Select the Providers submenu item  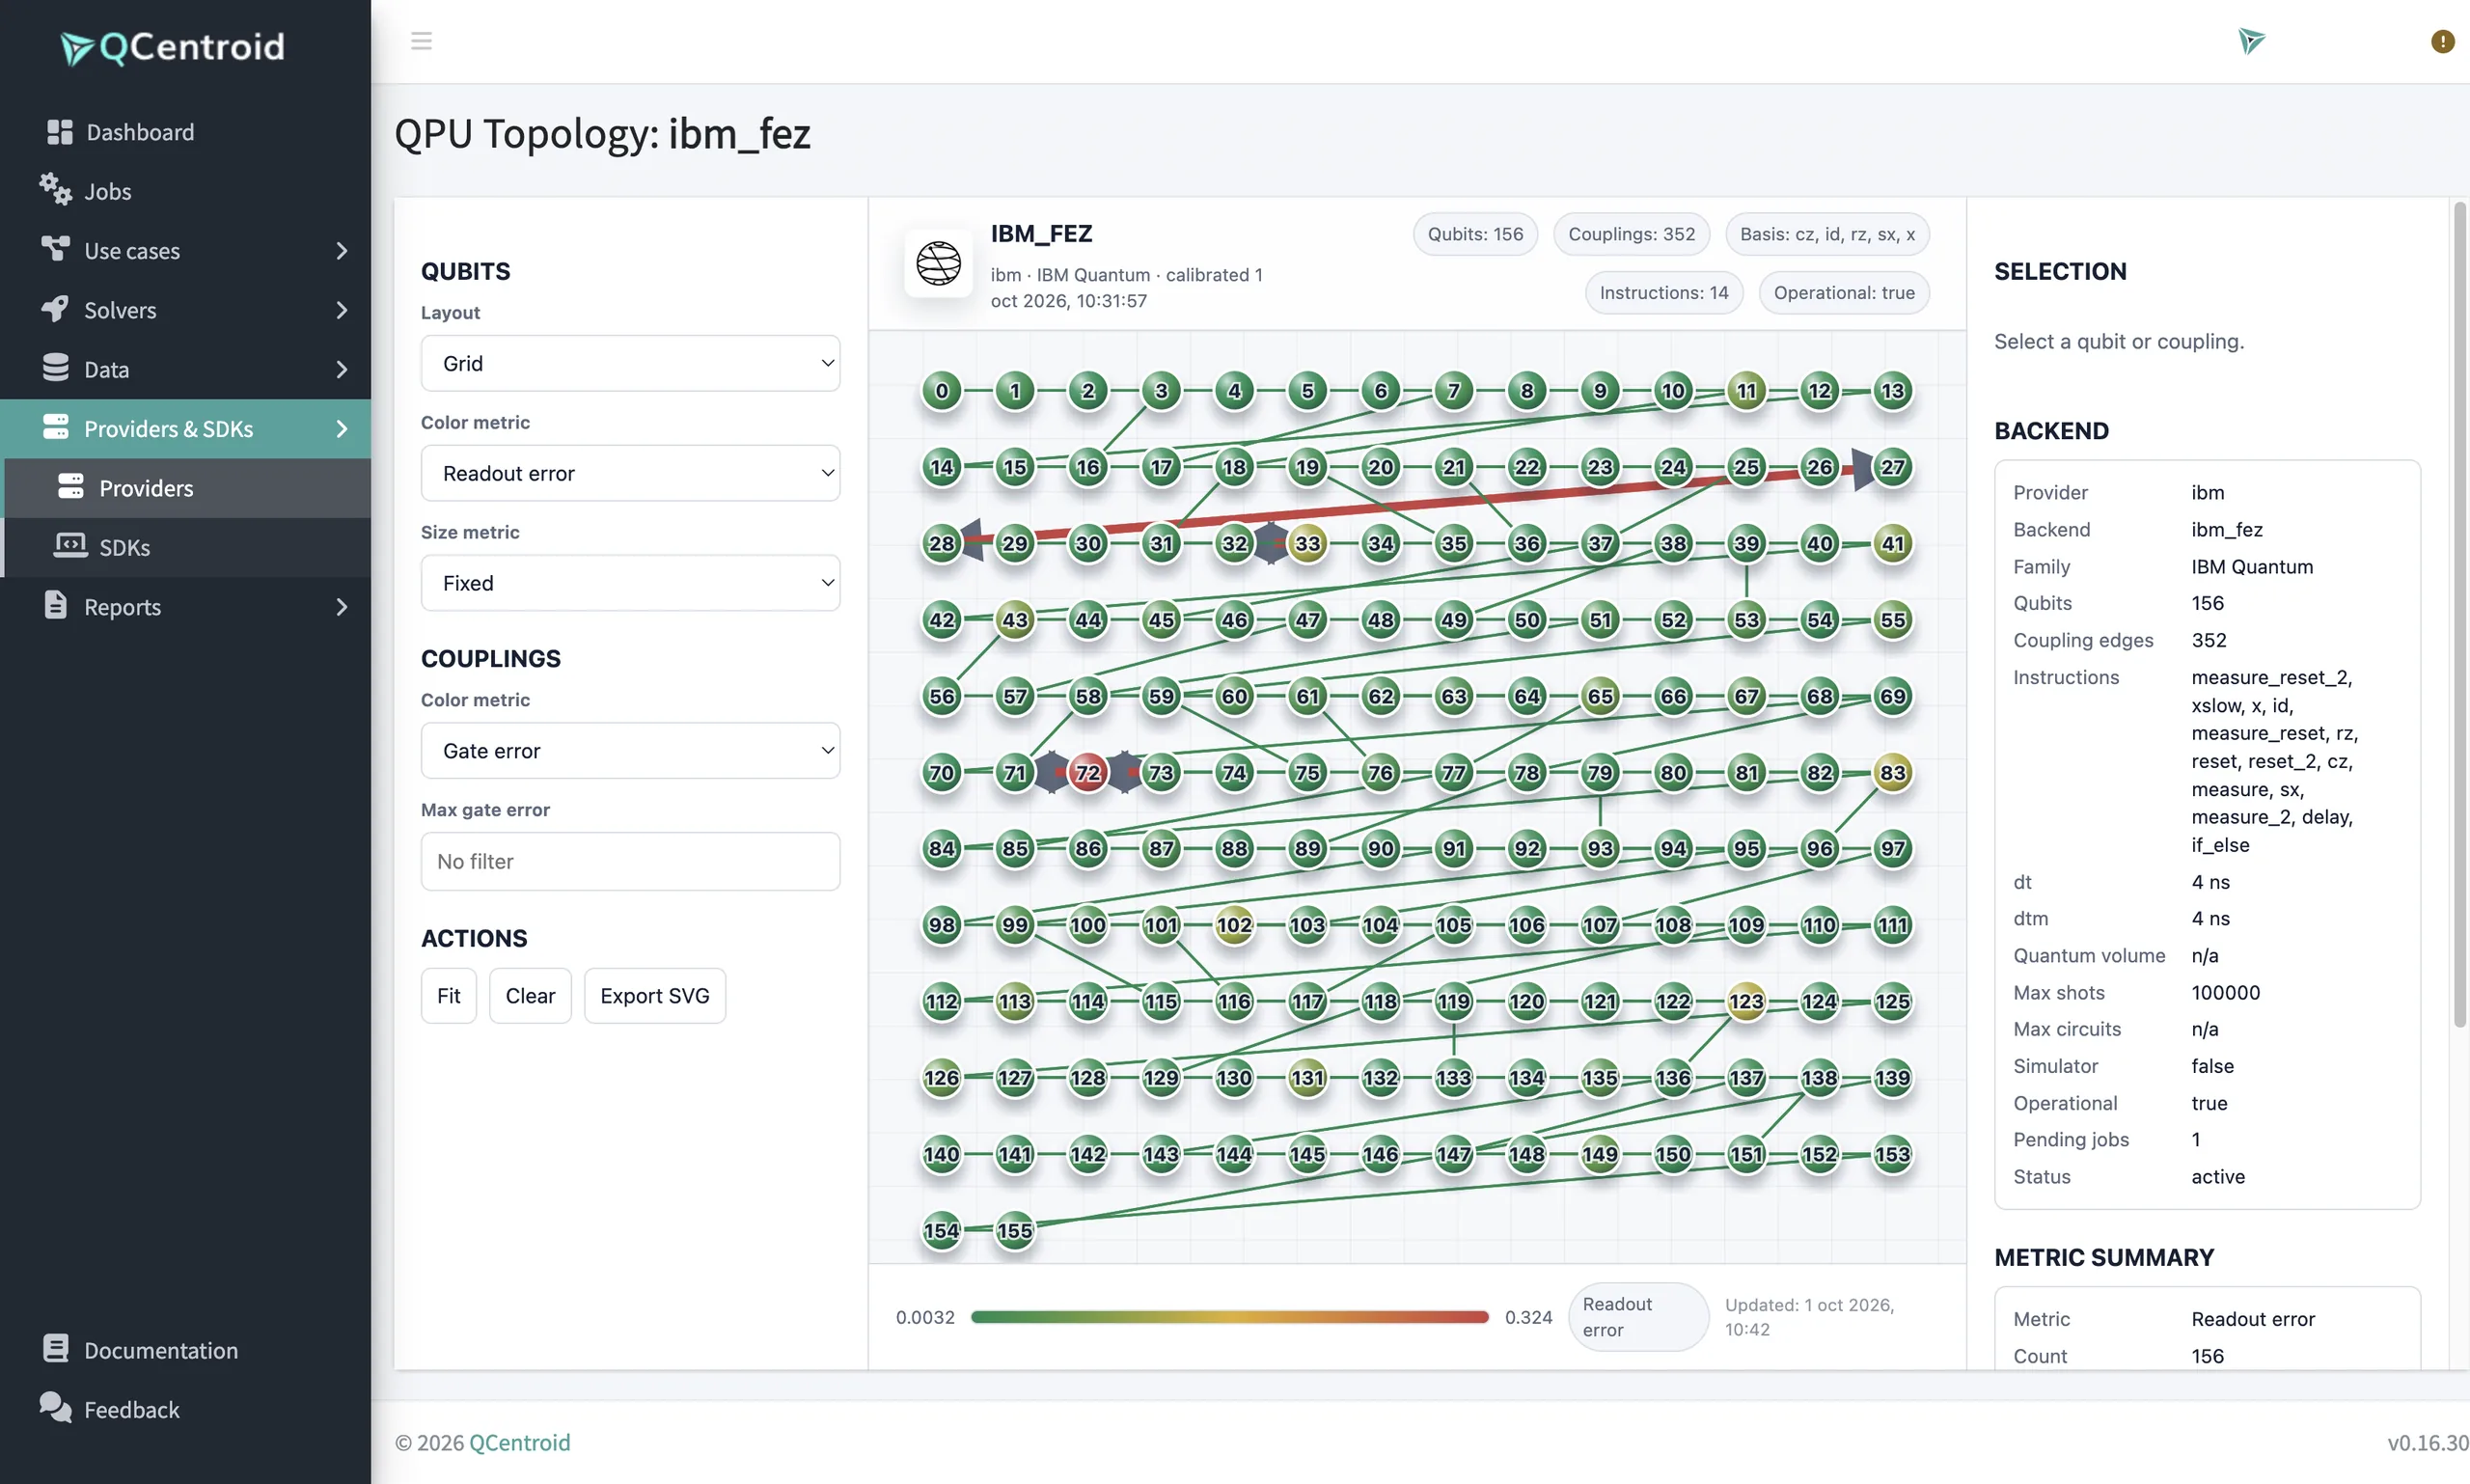click(188, 488)
